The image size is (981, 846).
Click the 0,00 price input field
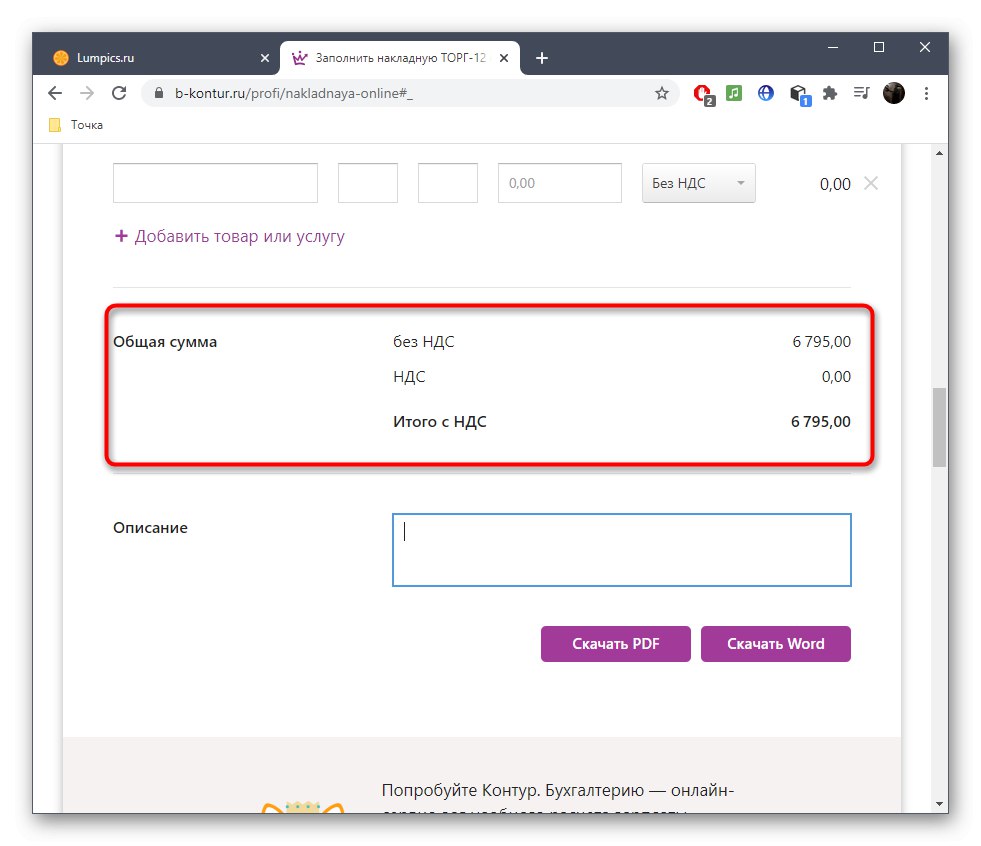(x=560, y=183)
